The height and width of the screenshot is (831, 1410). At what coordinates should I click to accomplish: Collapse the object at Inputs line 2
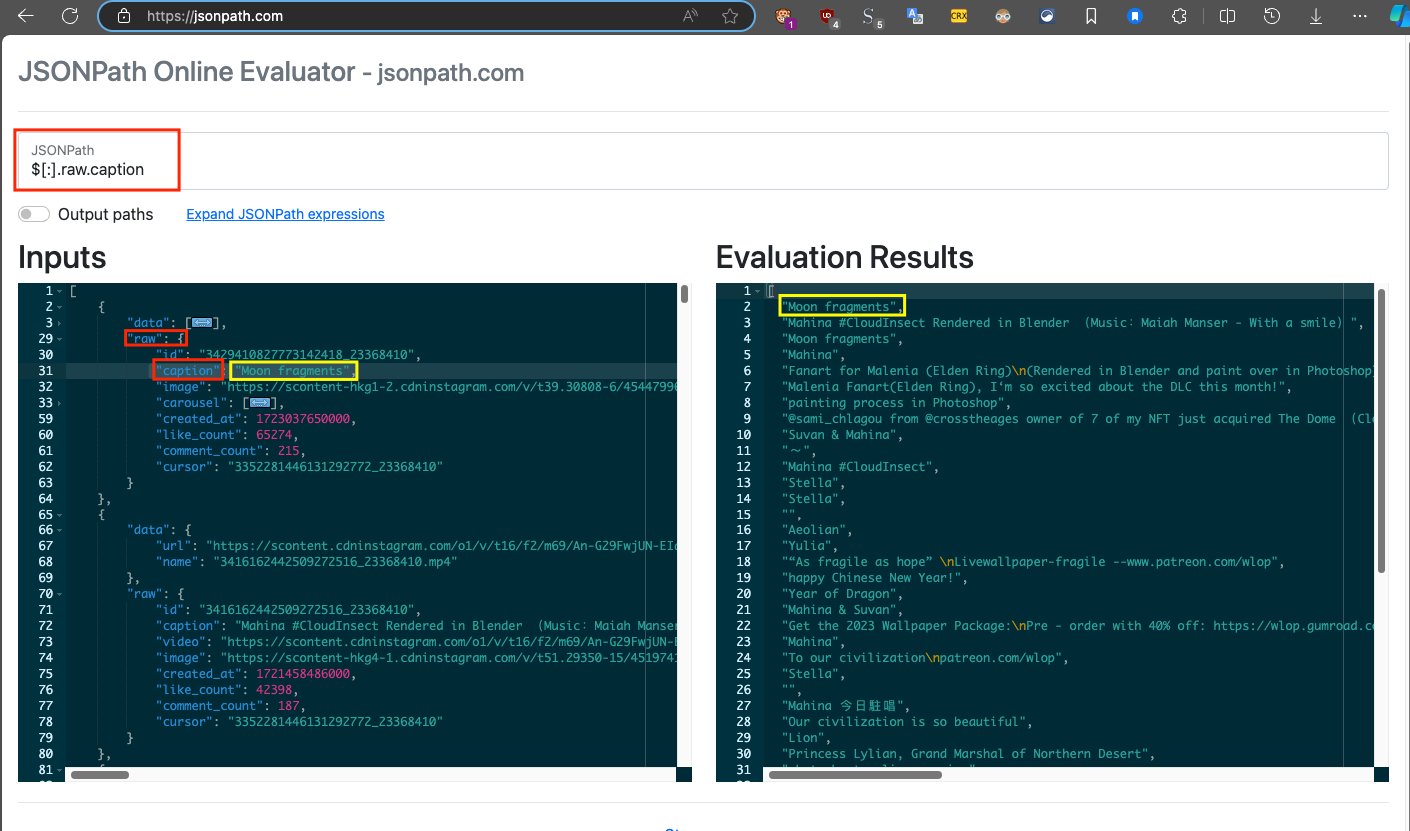[x=58, y=307]
